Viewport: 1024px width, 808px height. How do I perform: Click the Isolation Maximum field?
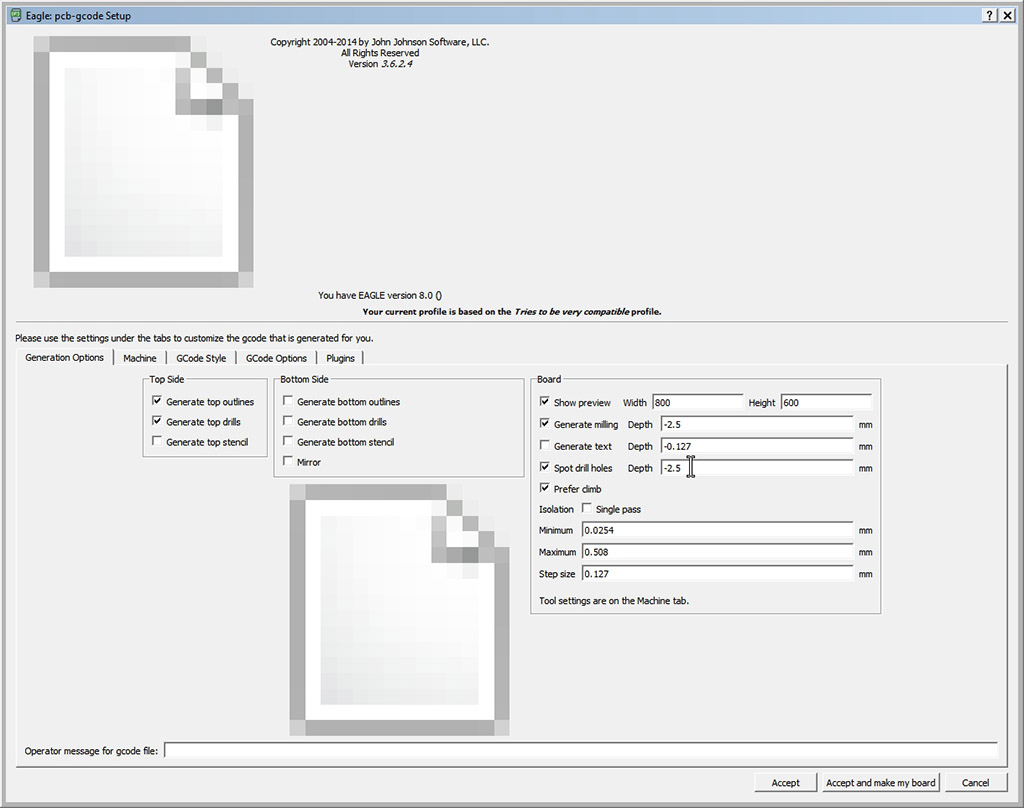point(718,552)
